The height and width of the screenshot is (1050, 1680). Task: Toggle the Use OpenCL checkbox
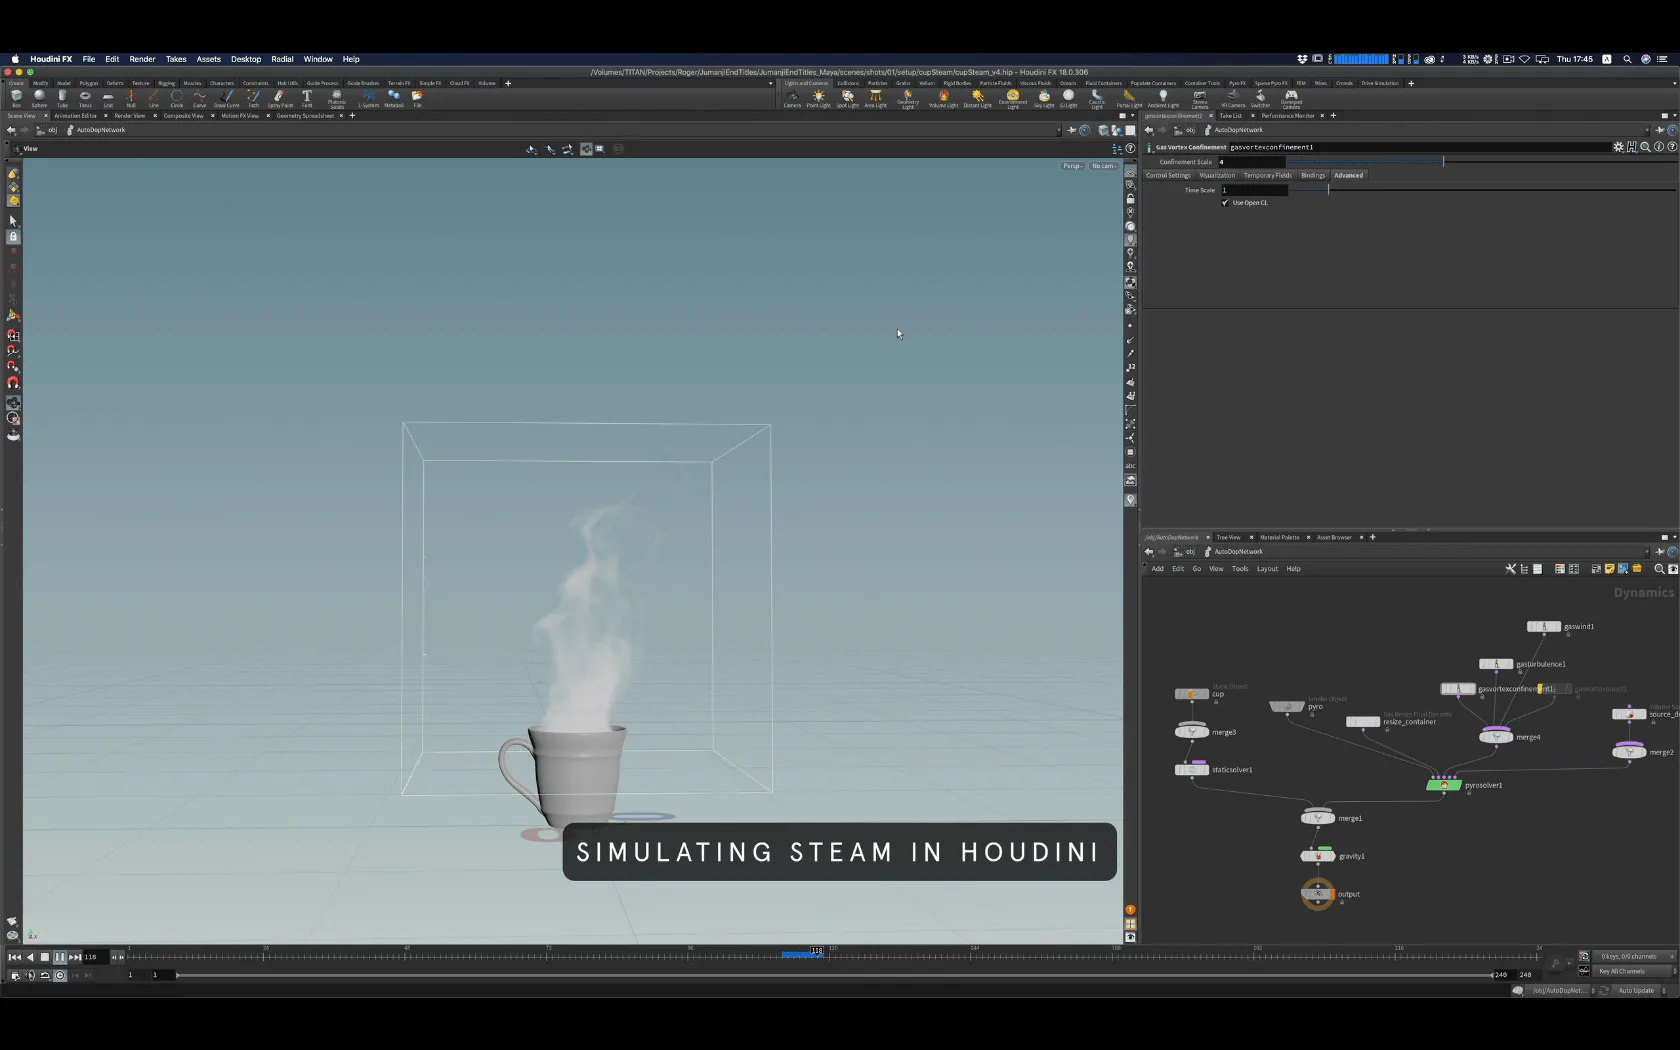click(1225, 203)
